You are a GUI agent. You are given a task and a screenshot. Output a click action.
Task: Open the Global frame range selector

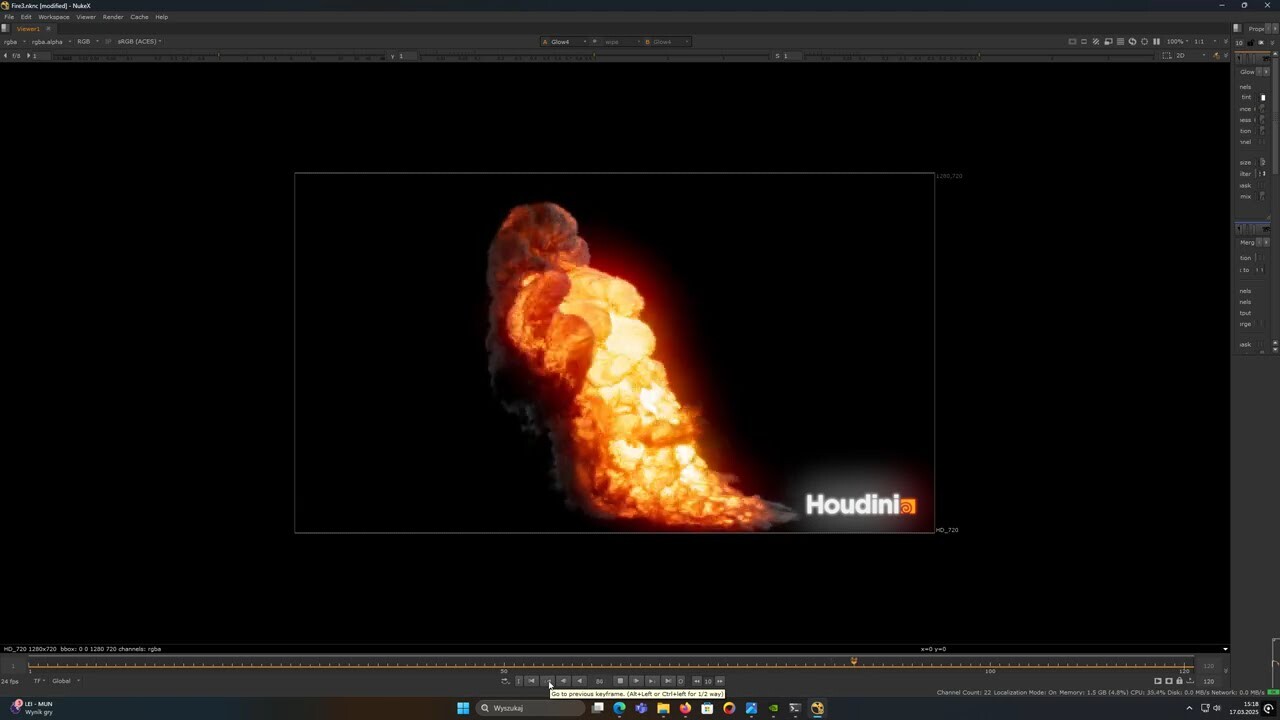[62, 681]
